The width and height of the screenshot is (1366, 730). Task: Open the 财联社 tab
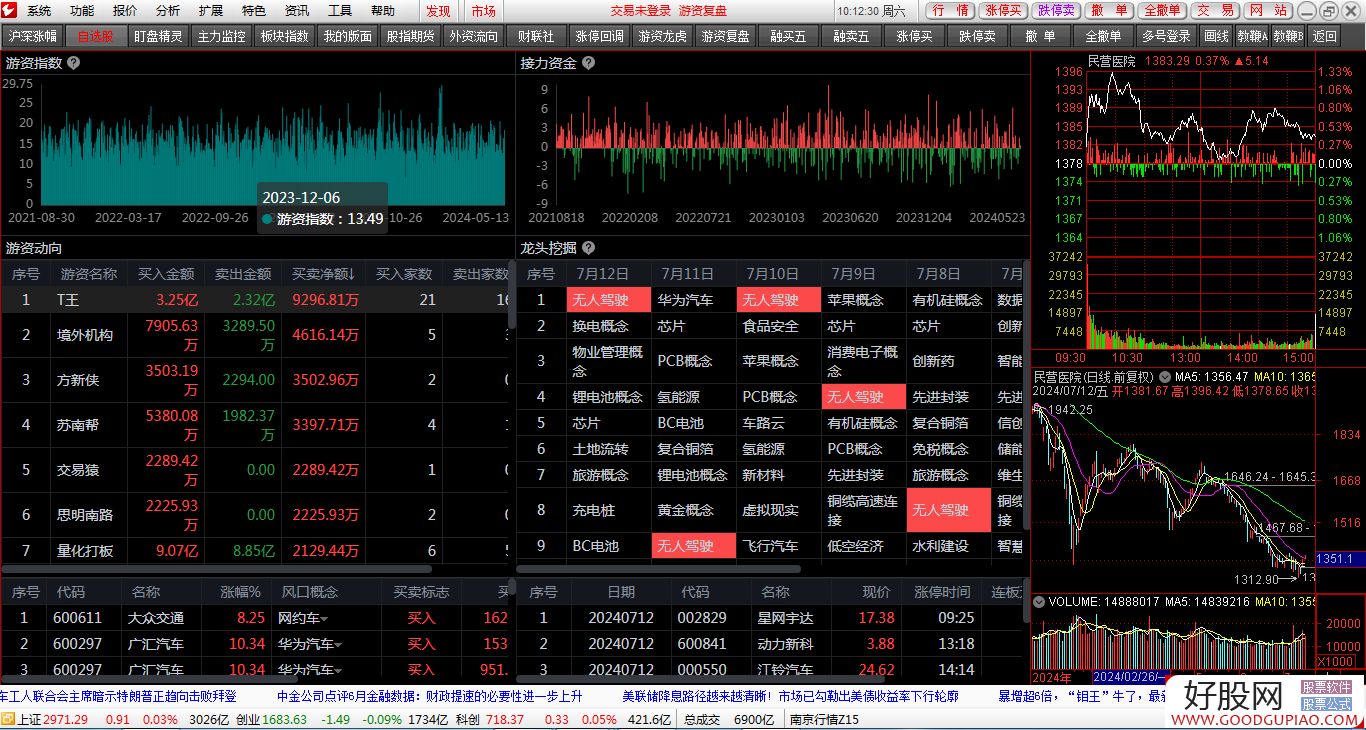[537, 36]
